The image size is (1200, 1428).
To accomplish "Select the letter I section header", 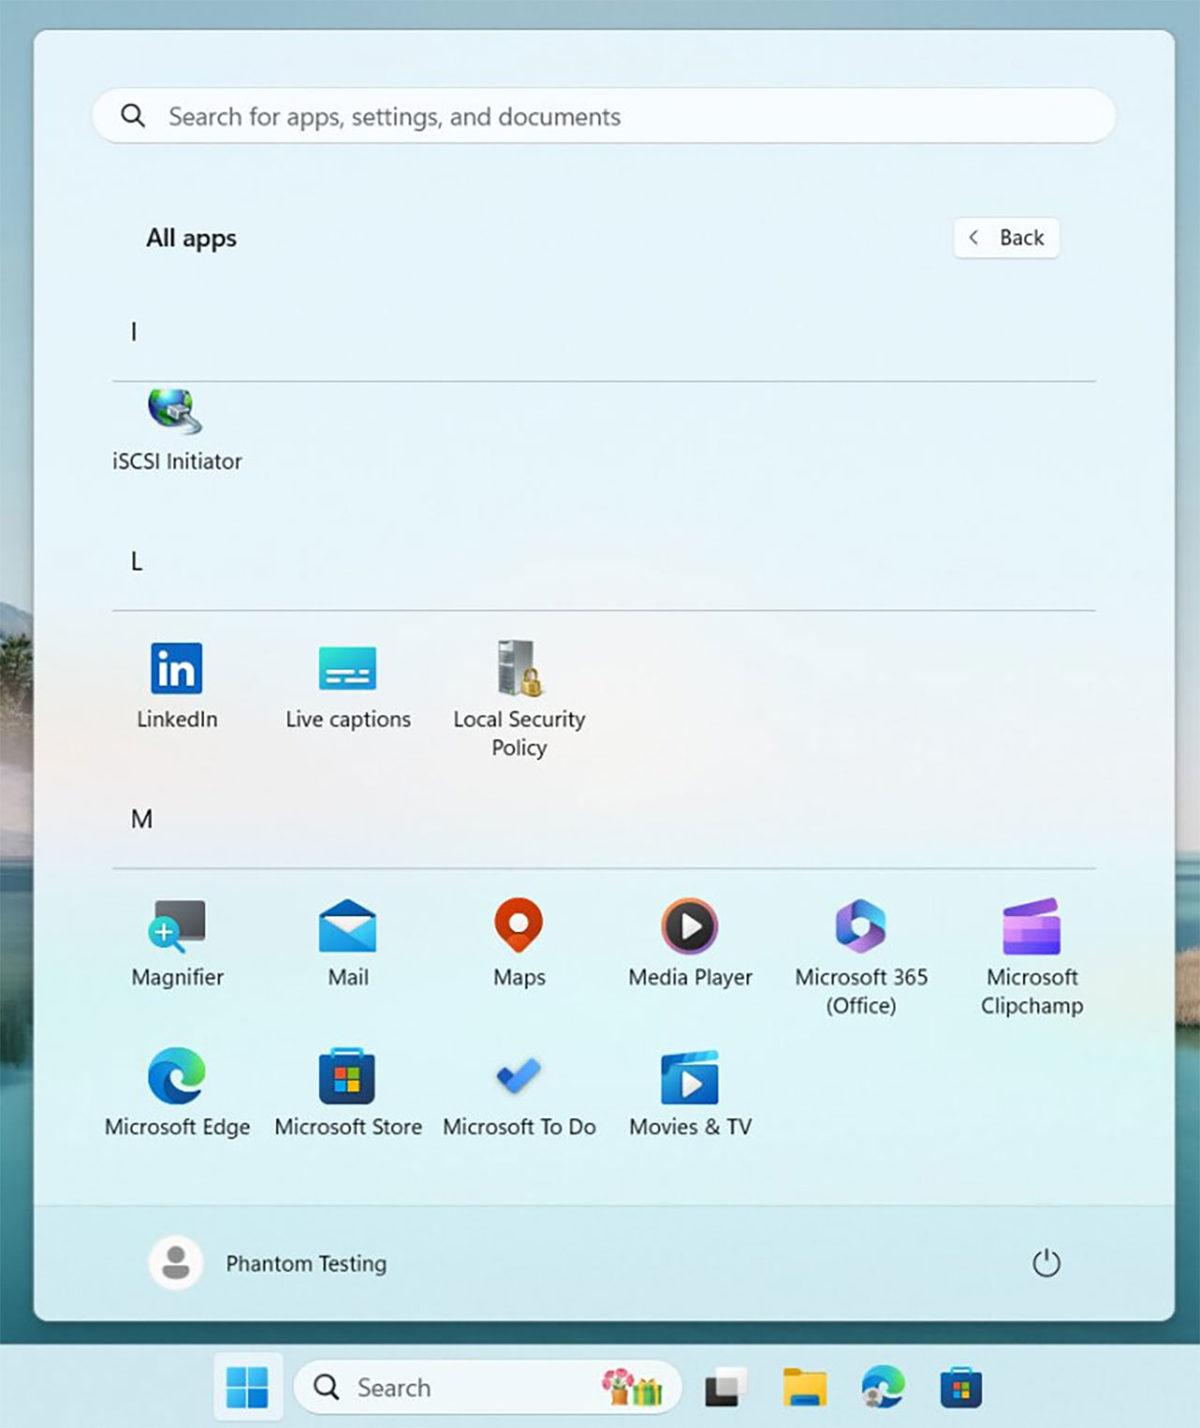I will pyautogui.click(x=133, y=331).
